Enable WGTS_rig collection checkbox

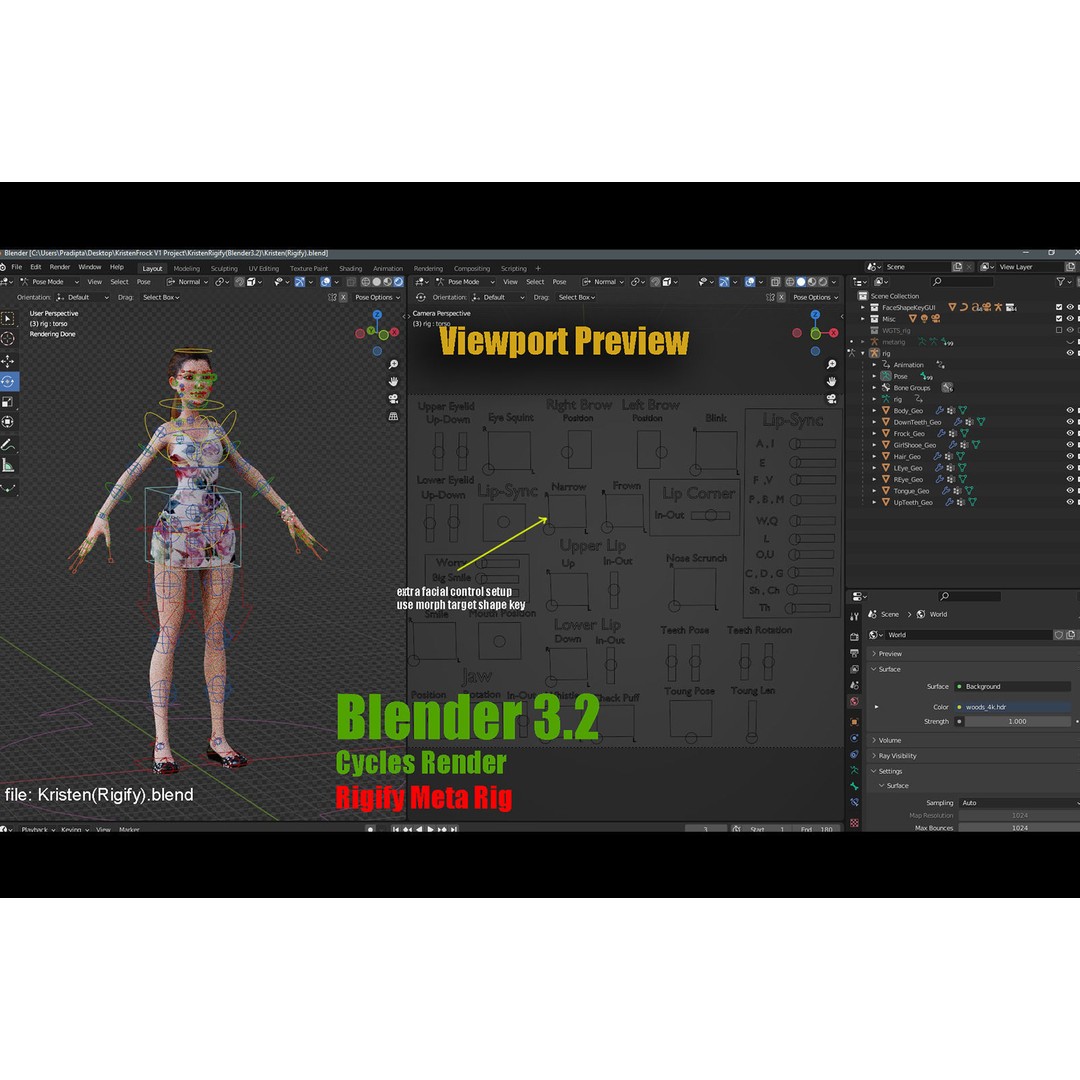[1059, 330]
